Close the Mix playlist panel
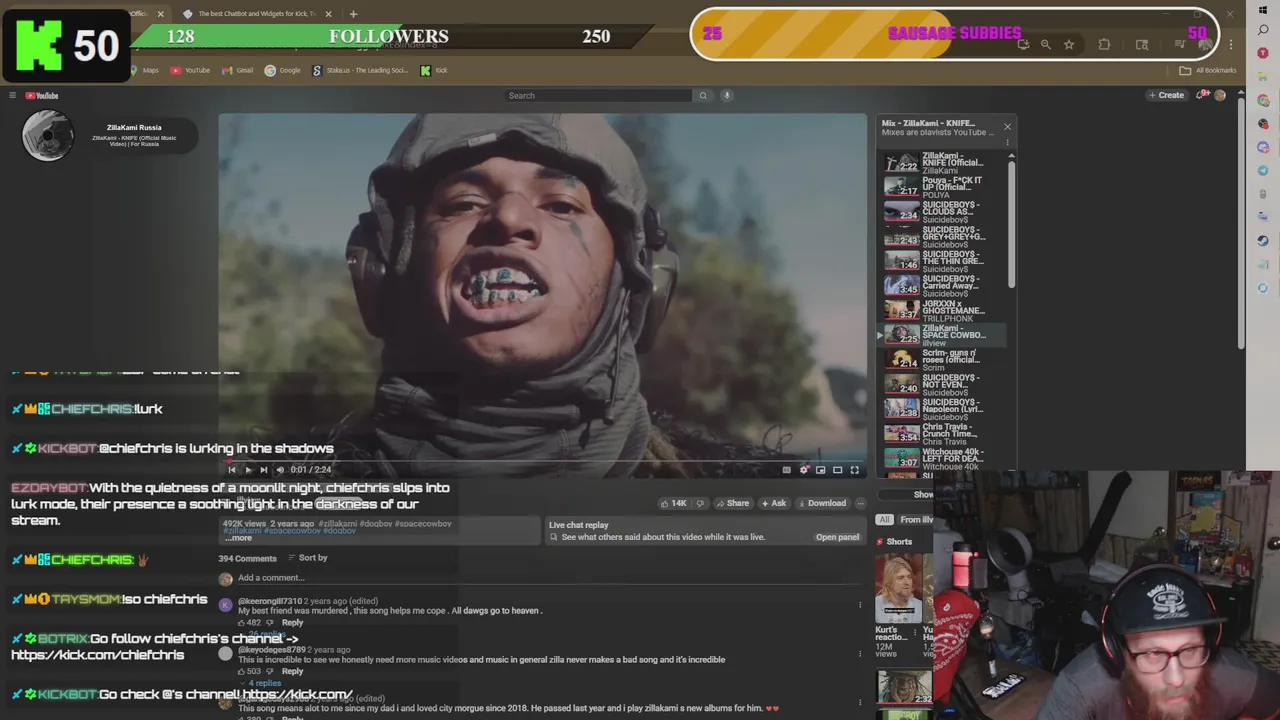Image resolution: width=1280 pixels, height=720 pixels. tap(1007, 126)
